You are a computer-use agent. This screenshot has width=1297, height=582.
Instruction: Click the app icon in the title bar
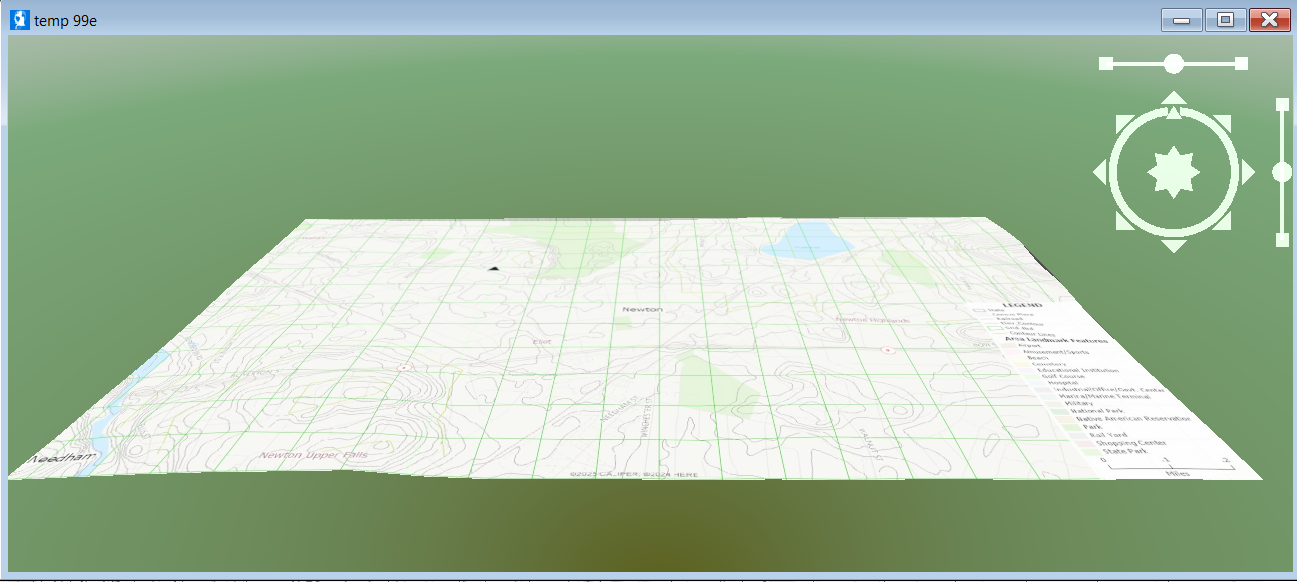[20, 19]
